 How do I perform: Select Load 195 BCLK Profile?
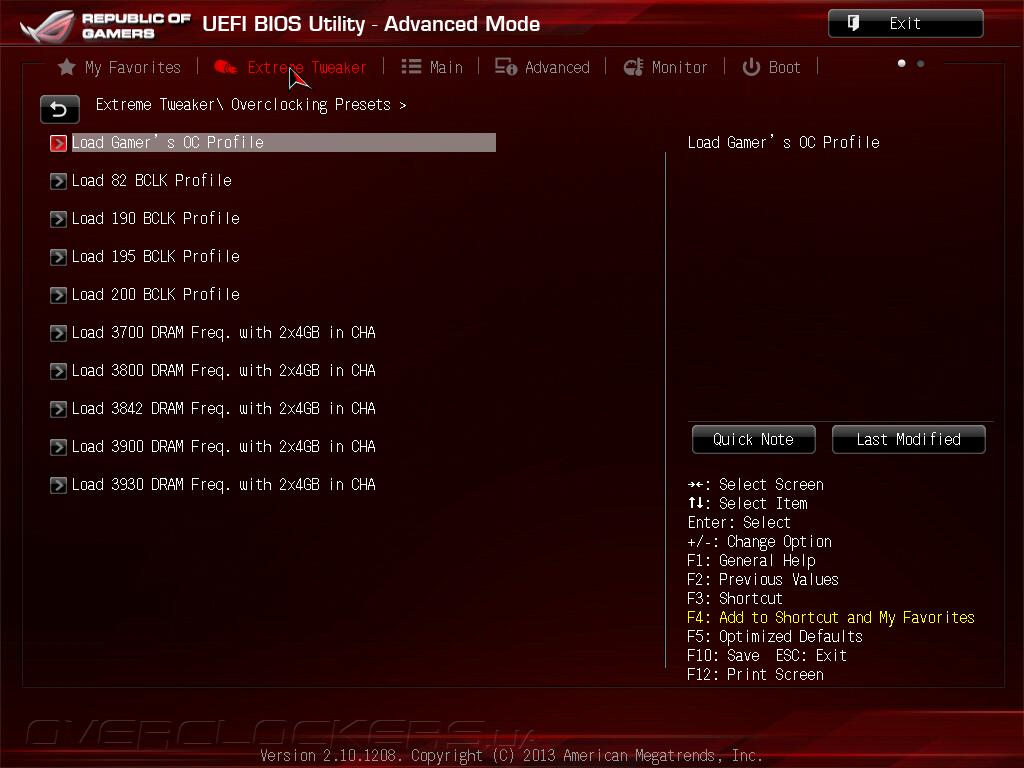(x=155, y=256)
